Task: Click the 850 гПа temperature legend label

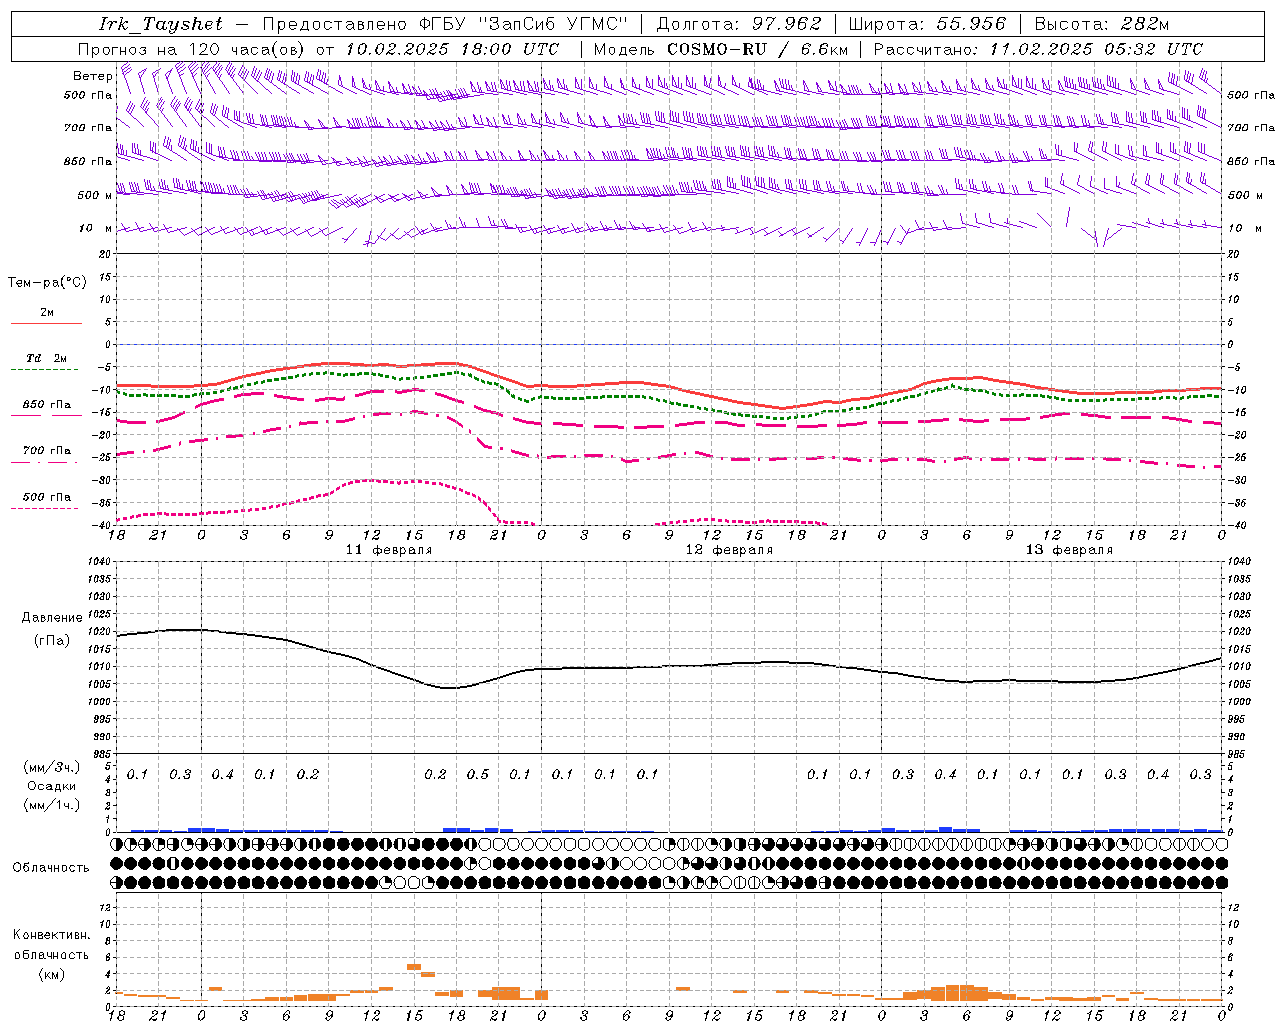Action: coord(47,405)
